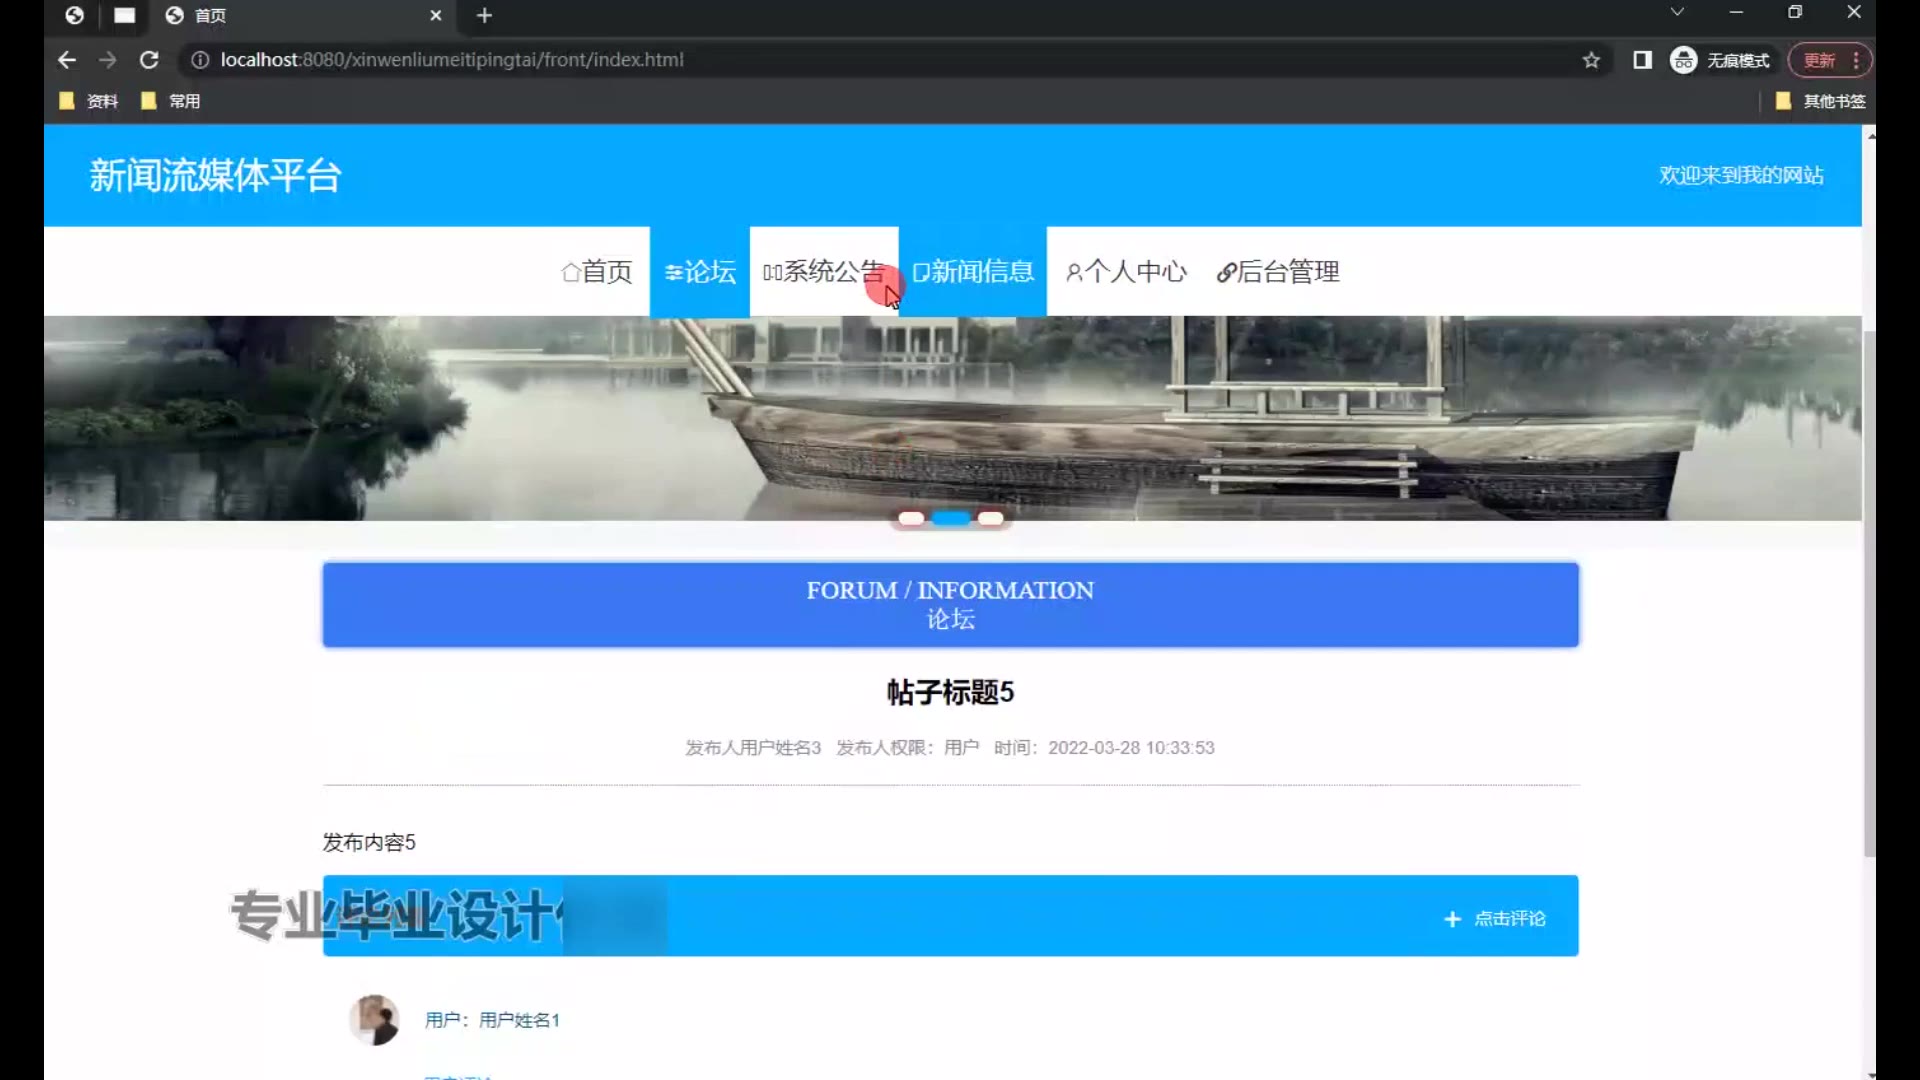This screenshot has height=1080, width=1920.
Task: Select the third carousel indicator dot
Action: [990, 518]
